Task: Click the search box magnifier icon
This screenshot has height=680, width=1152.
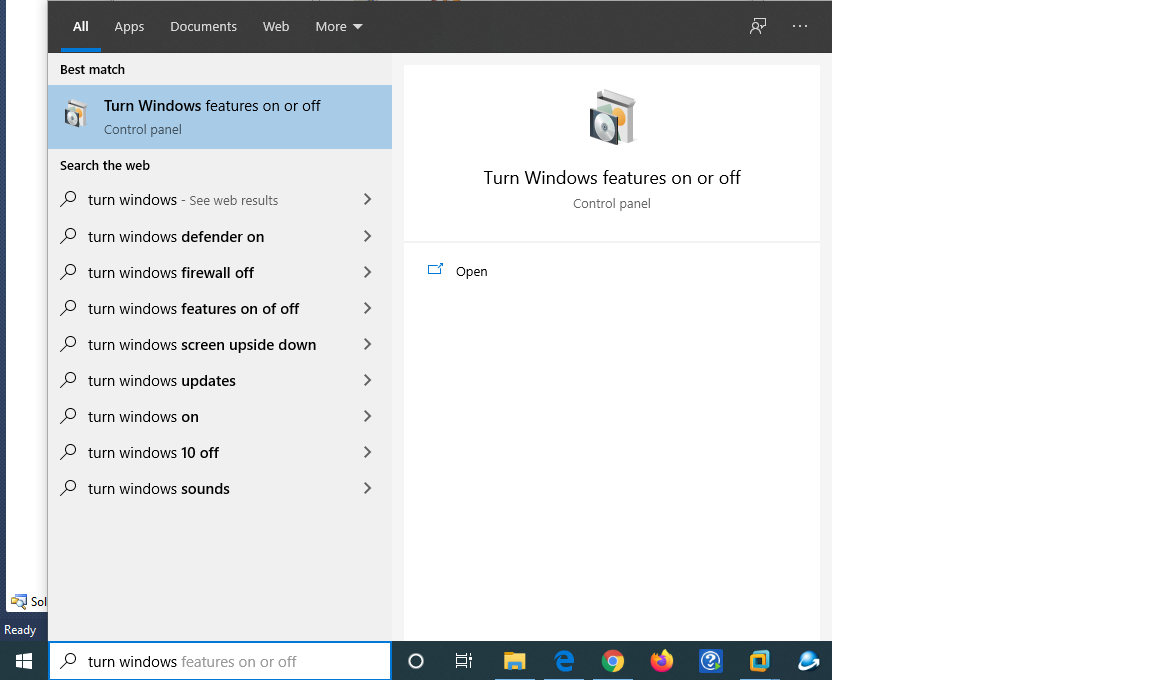Action: (68, 661)
